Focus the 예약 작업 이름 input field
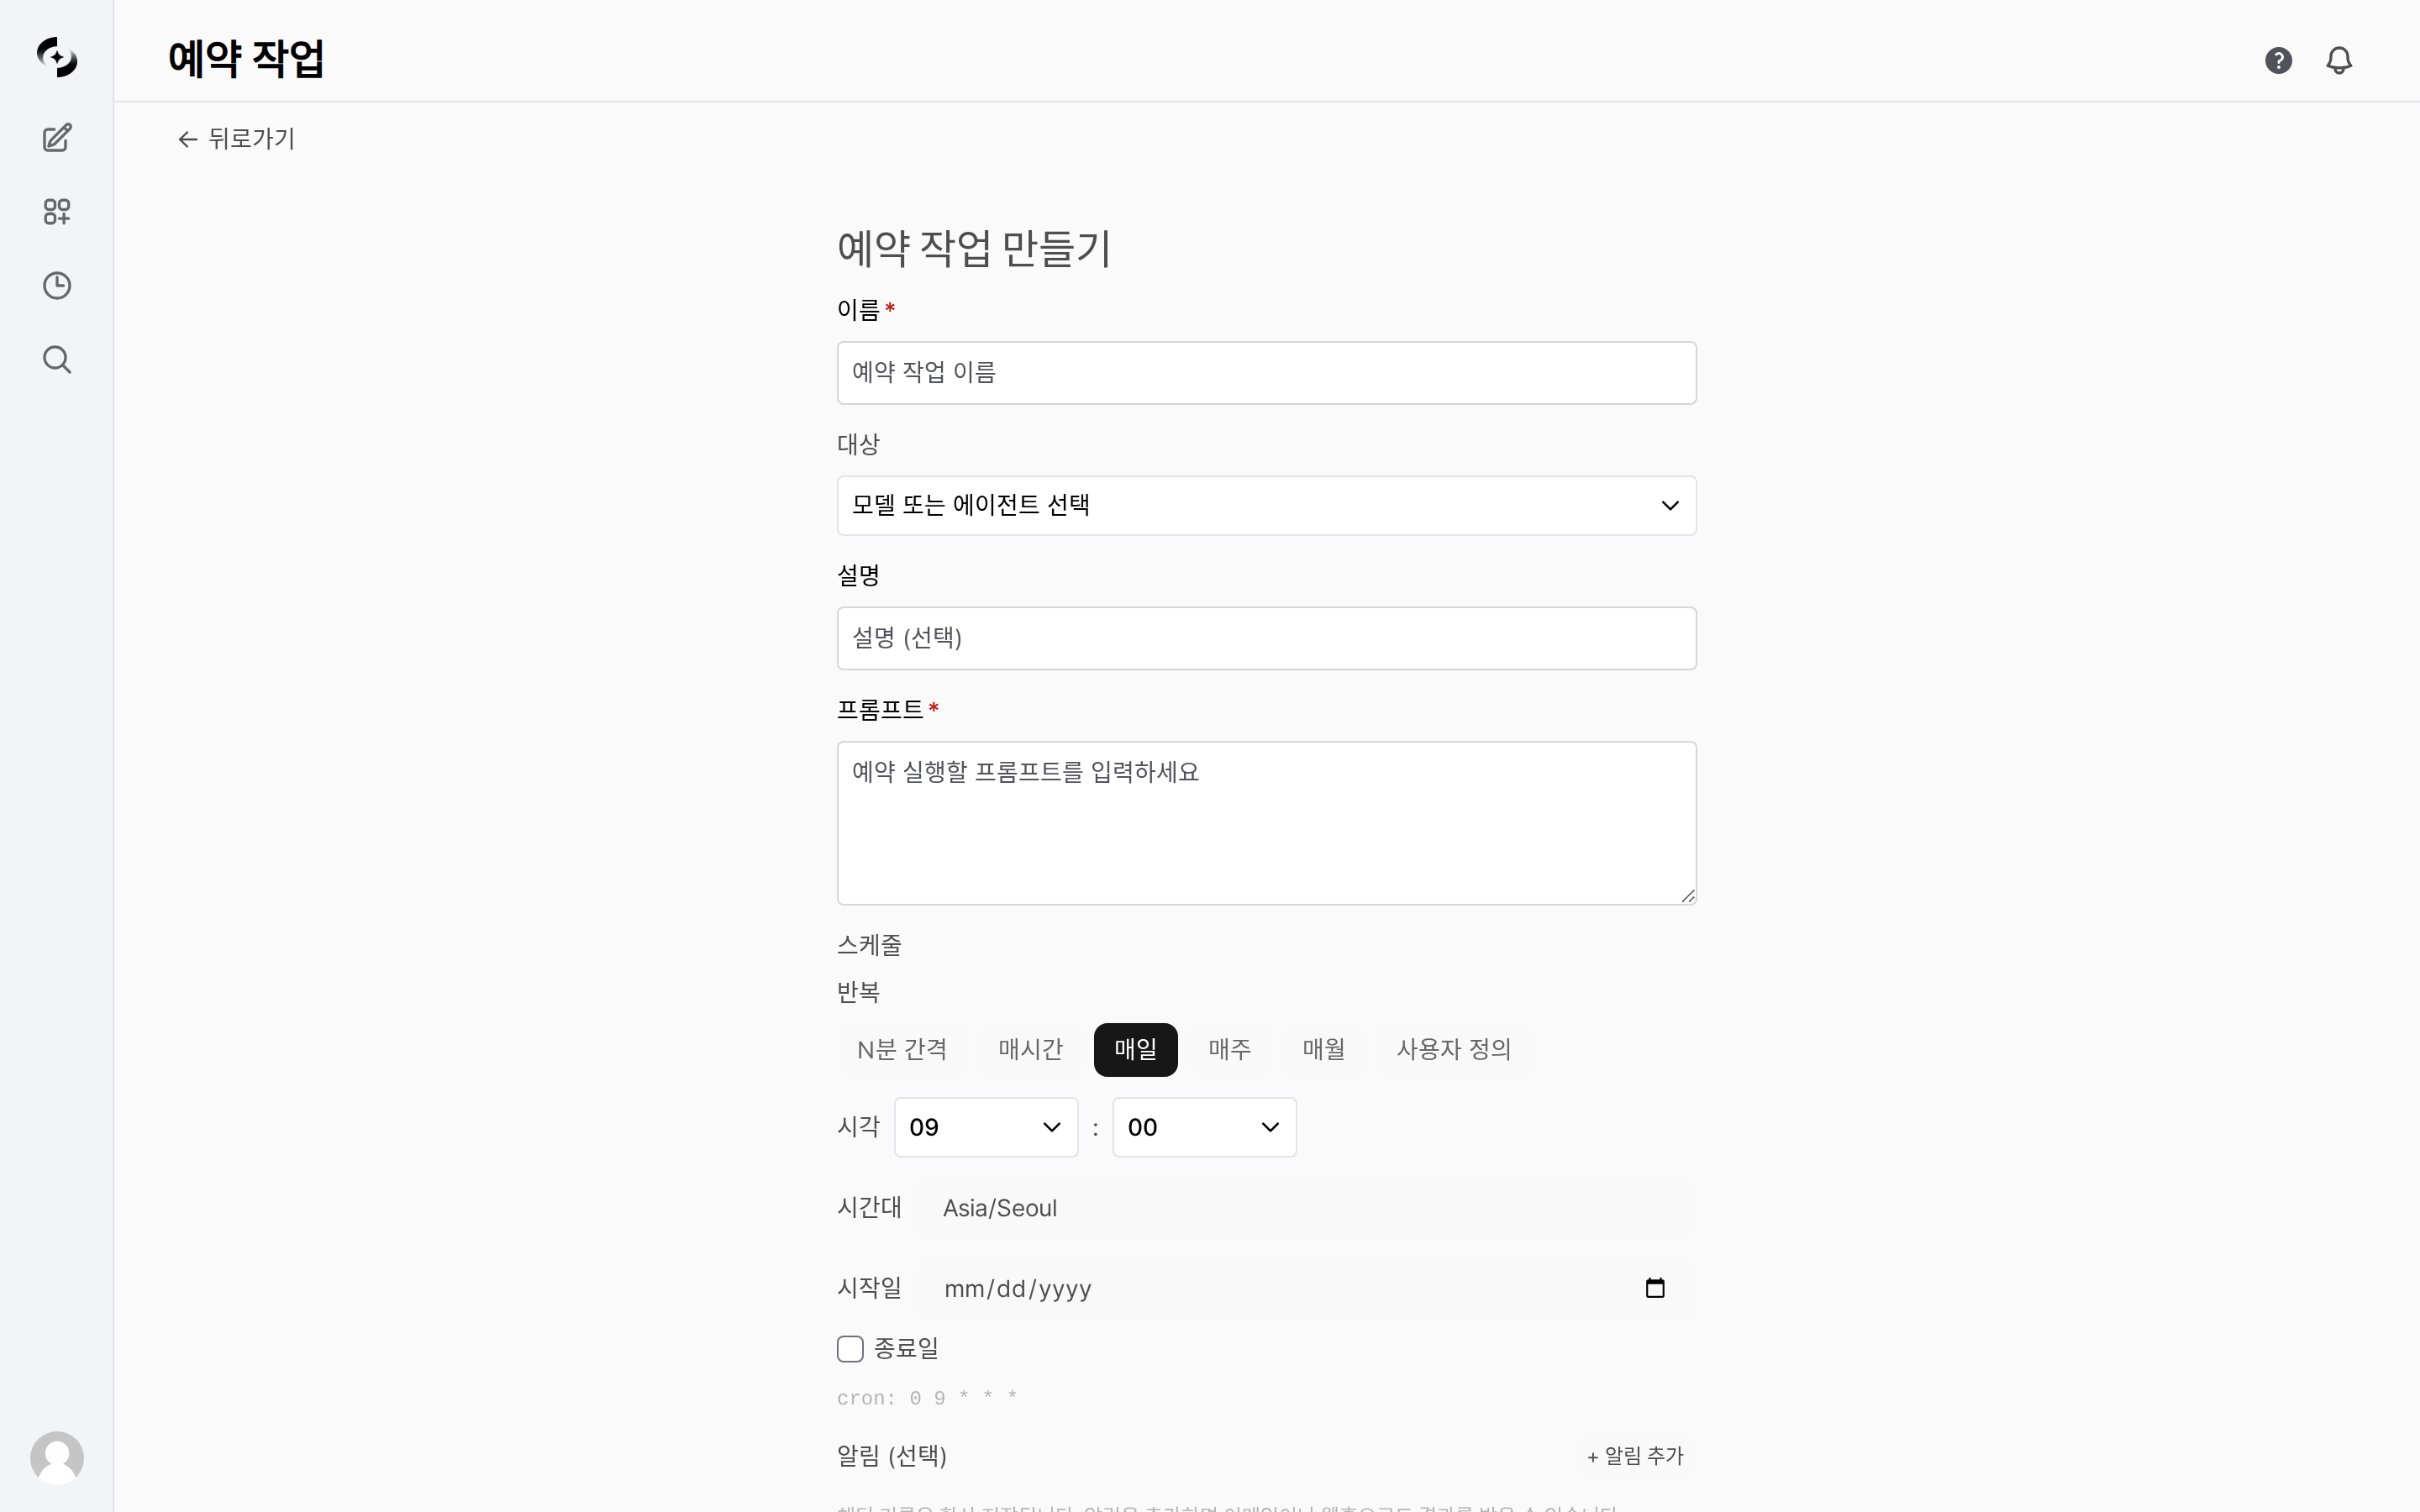Image resolution: width=2420 pixels, height=1512 pixels. (x=1266, y=373)
